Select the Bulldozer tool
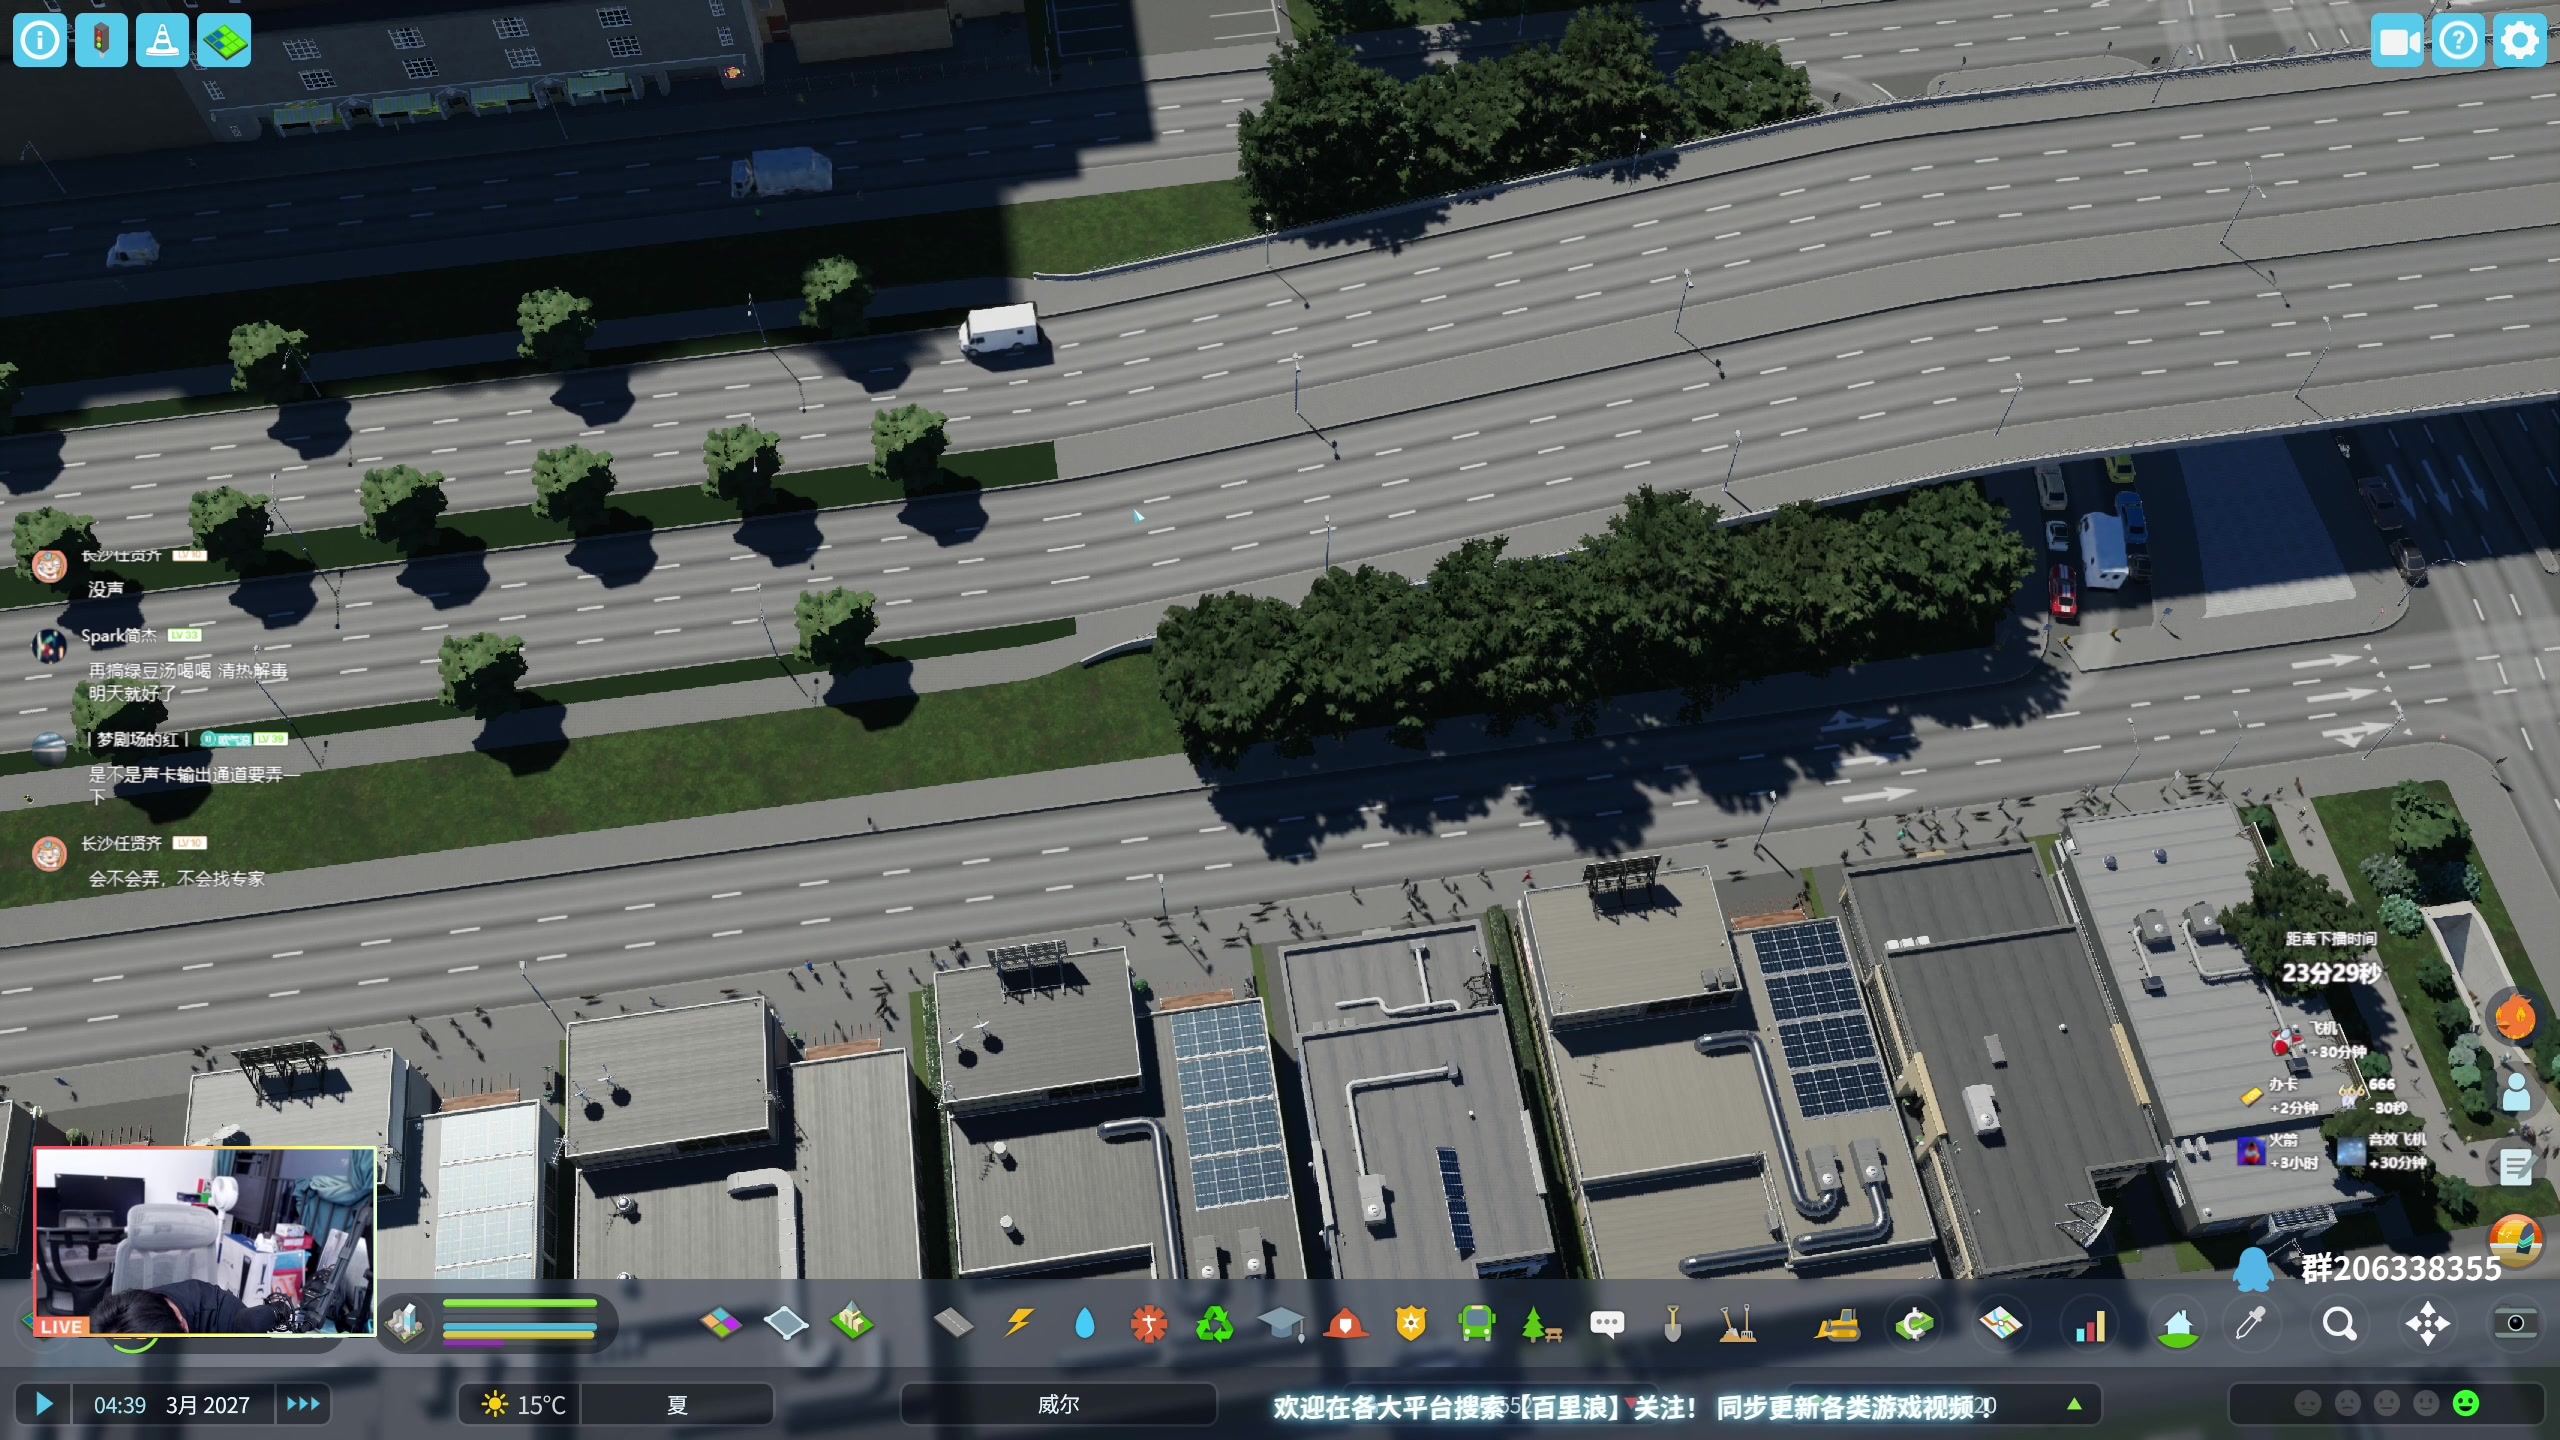 (1838, 1325)
